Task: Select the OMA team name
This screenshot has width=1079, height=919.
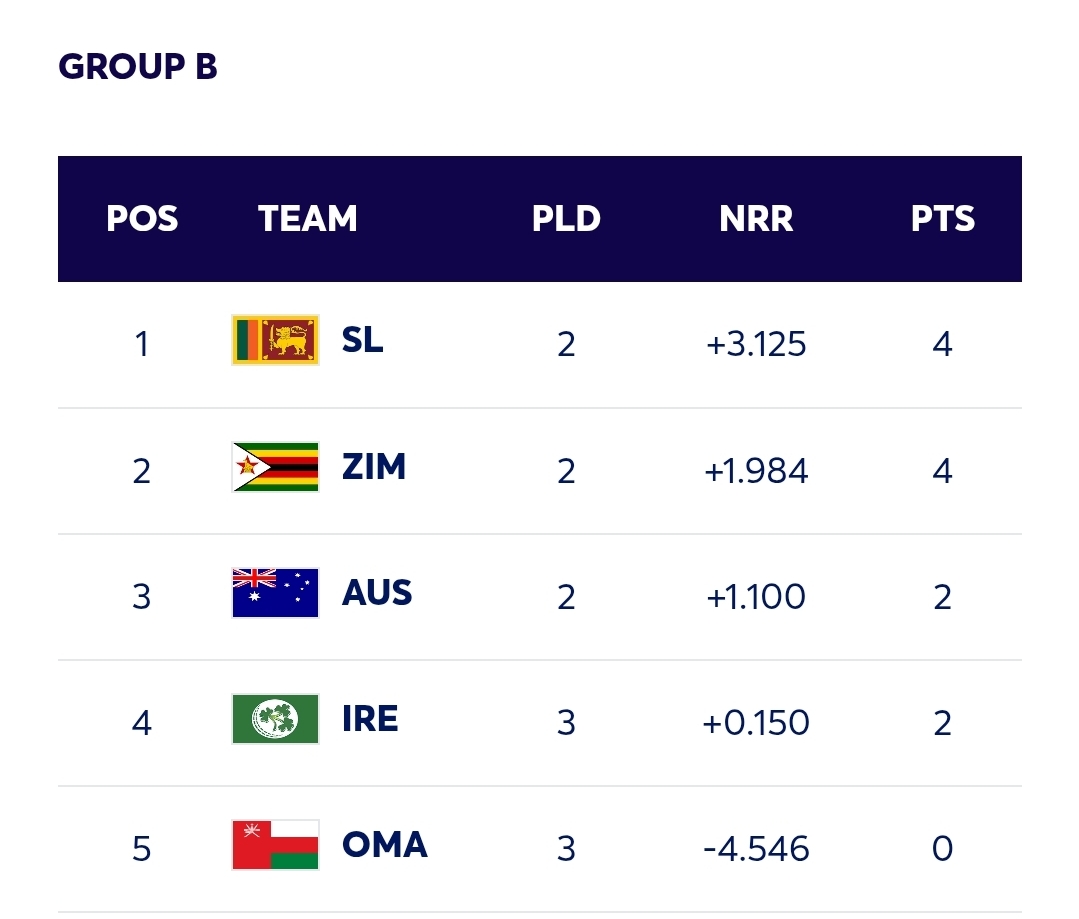Action: (x=384, y=845)
